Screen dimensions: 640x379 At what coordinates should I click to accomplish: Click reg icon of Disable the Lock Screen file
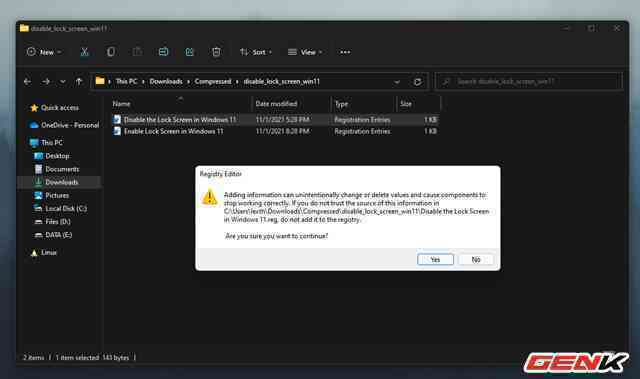[x=117, y=120]
